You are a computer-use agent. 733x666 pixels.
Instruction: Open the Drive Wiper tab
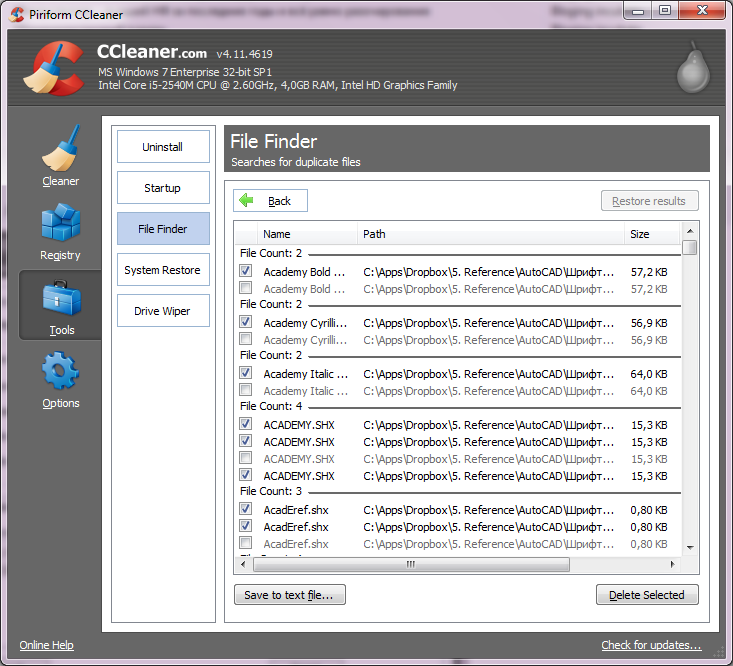pos(163,311)
